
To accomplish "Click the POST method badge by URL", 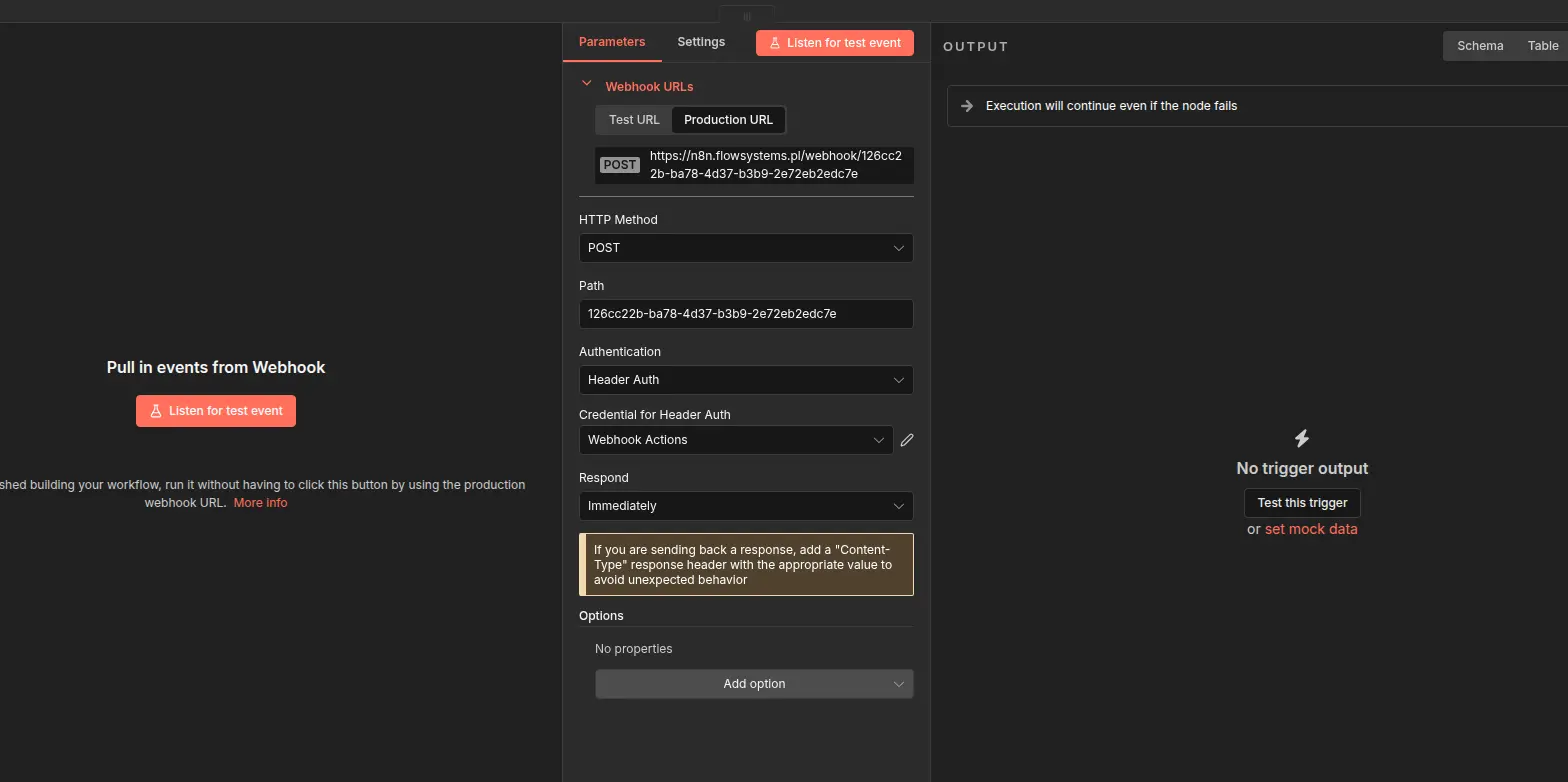I will tap(619, 165).
